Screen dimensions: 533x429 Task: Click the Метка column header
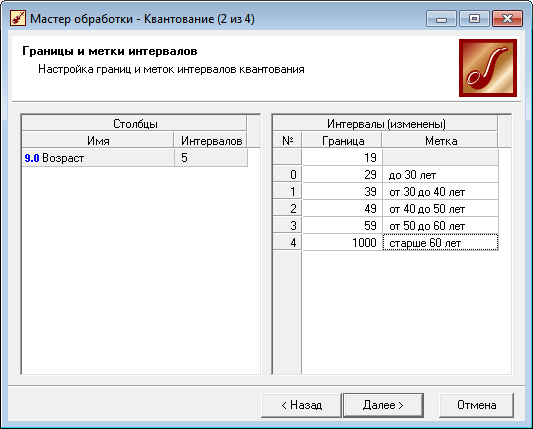441,140
